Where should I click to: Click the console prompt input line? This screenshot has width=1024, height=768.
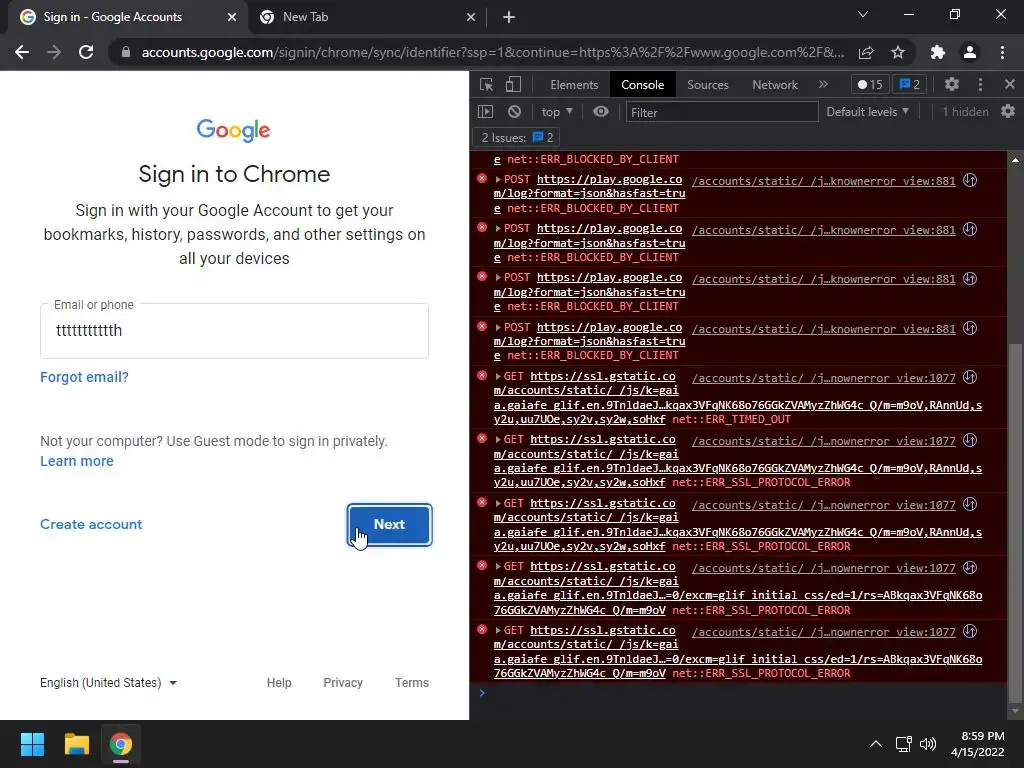(738, 693)
